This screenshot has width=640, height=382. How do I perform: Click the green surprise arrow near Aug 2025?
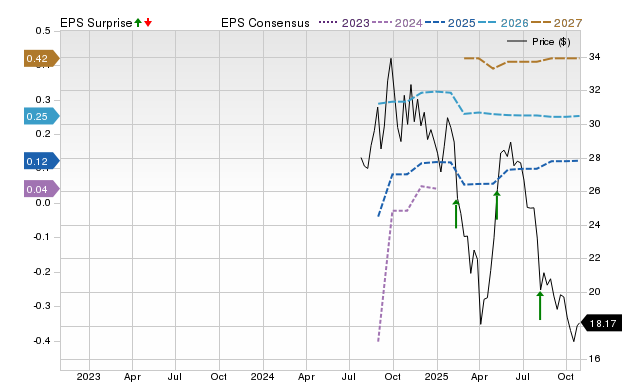(540, 305)
